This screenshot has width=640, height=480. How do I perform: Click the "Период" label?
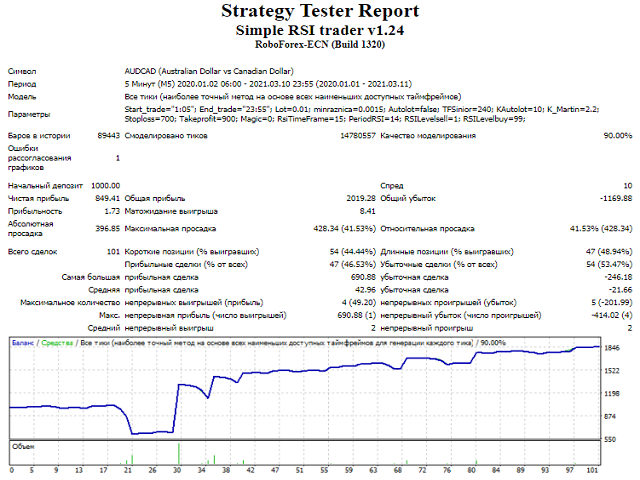tap(22, 84)
